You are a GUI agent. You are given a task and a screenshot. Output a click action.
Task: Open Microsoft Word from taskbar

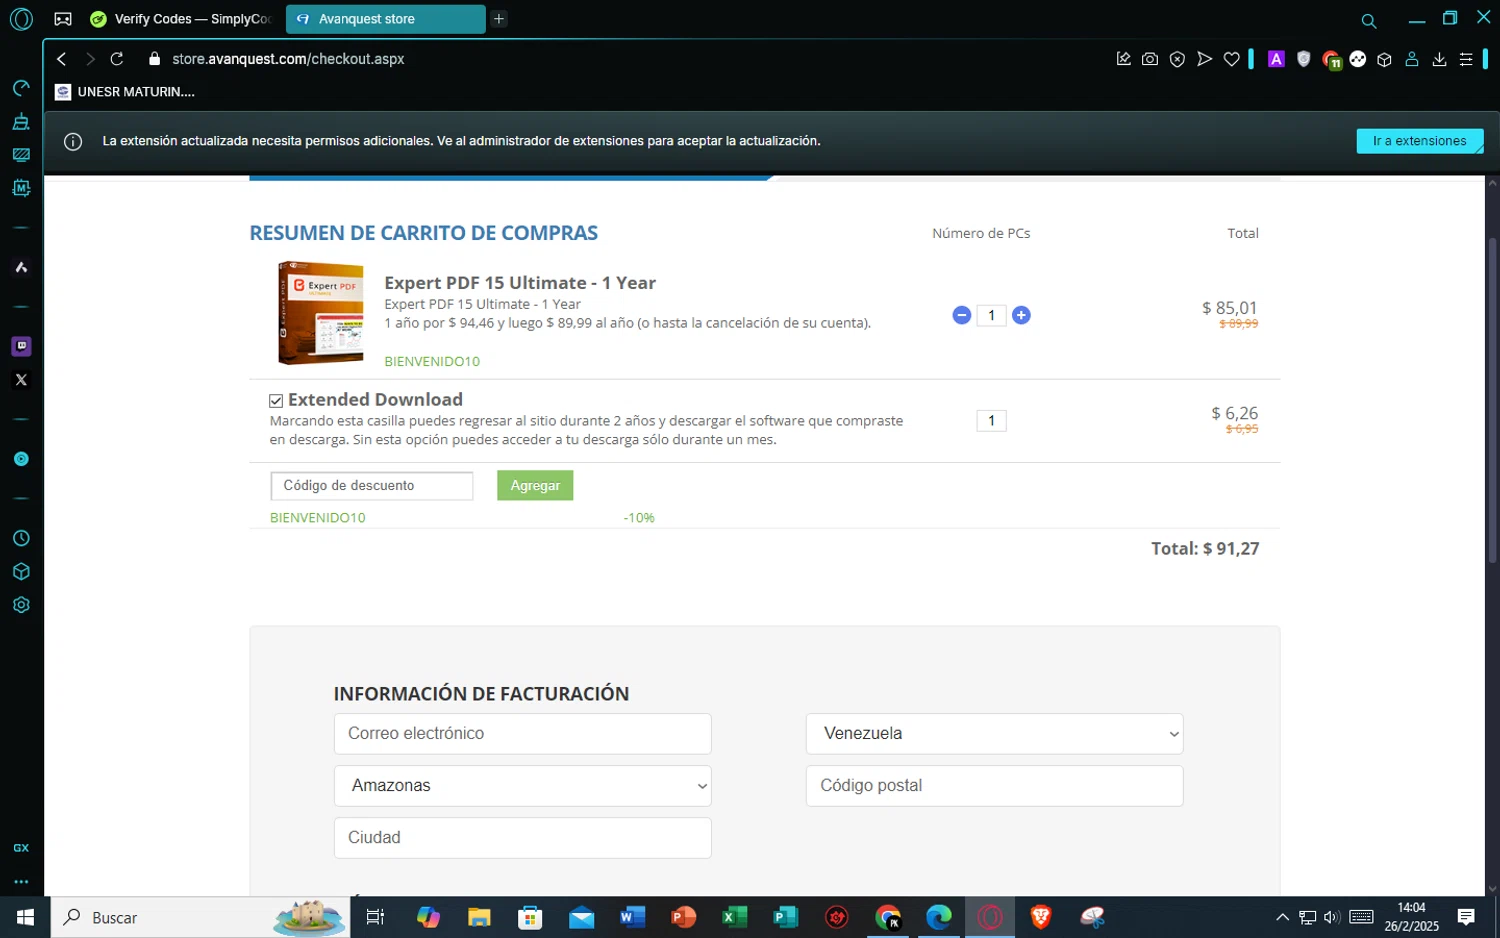(632, 917)
